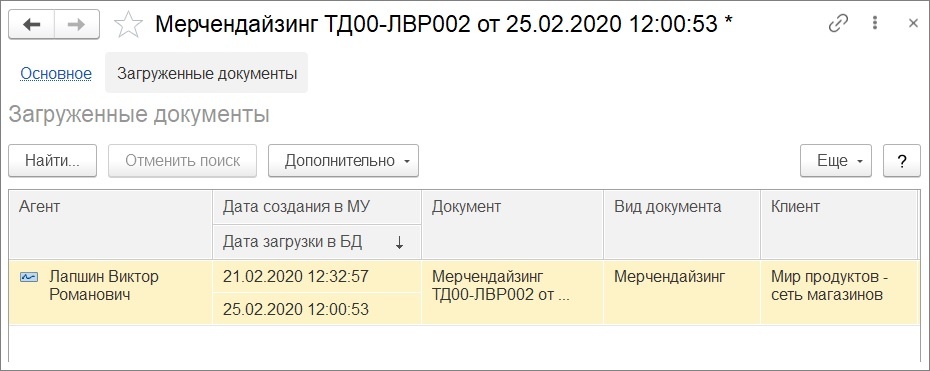Expand the Дополнительно dropdown
The image size is (930, 371).
click(x=343, y=161)
